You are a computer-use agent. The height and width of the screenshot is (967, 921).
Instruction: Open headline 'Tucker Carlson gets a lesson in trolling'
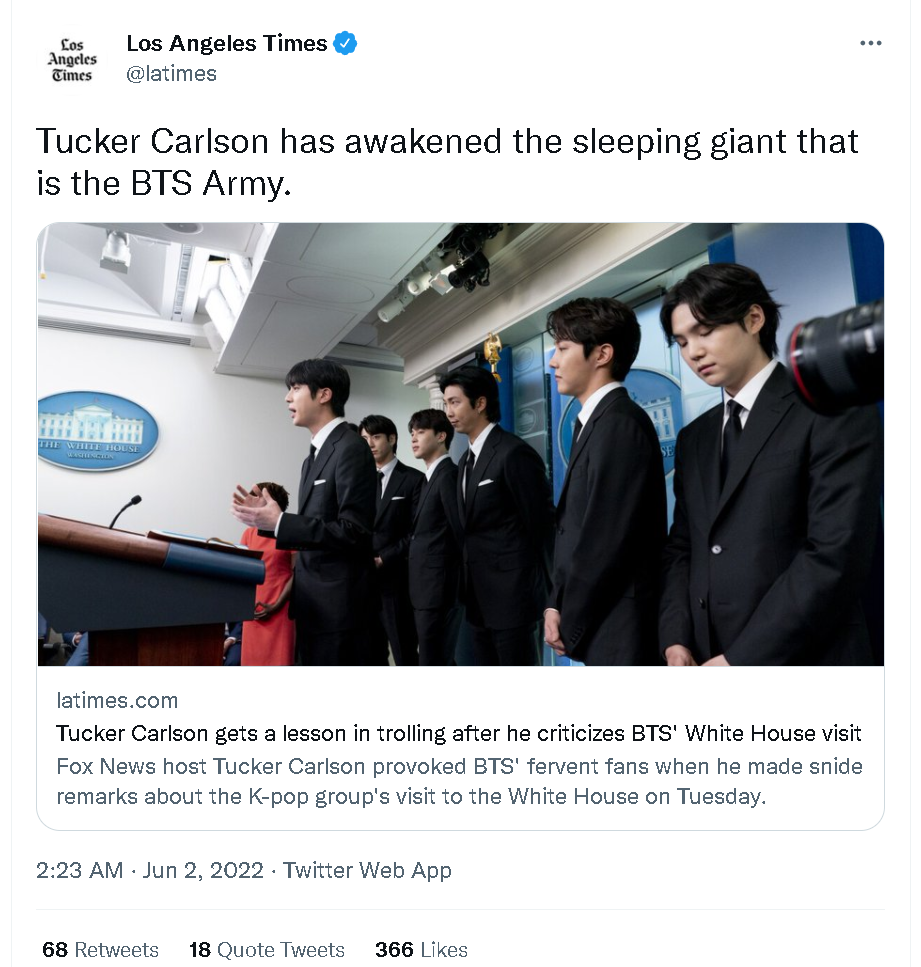coord(458,733)
